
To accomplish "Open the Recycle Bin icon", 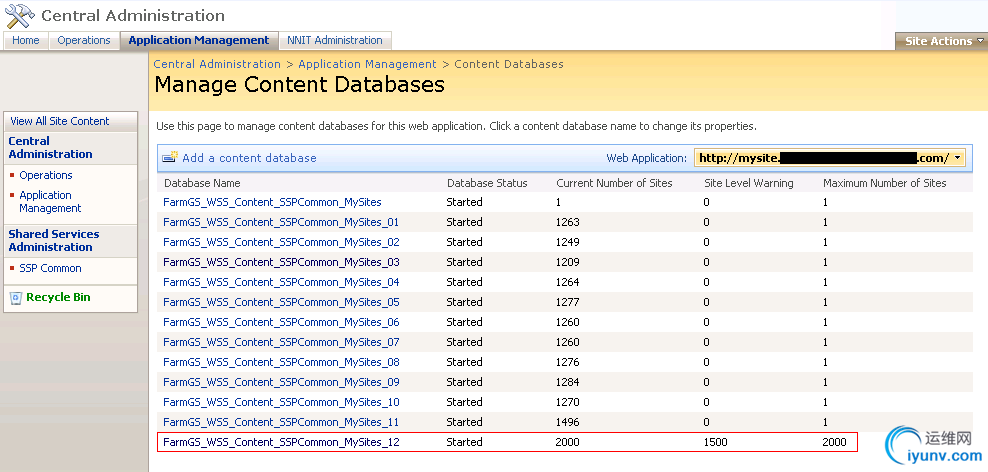I will click(x=16, y=297).
